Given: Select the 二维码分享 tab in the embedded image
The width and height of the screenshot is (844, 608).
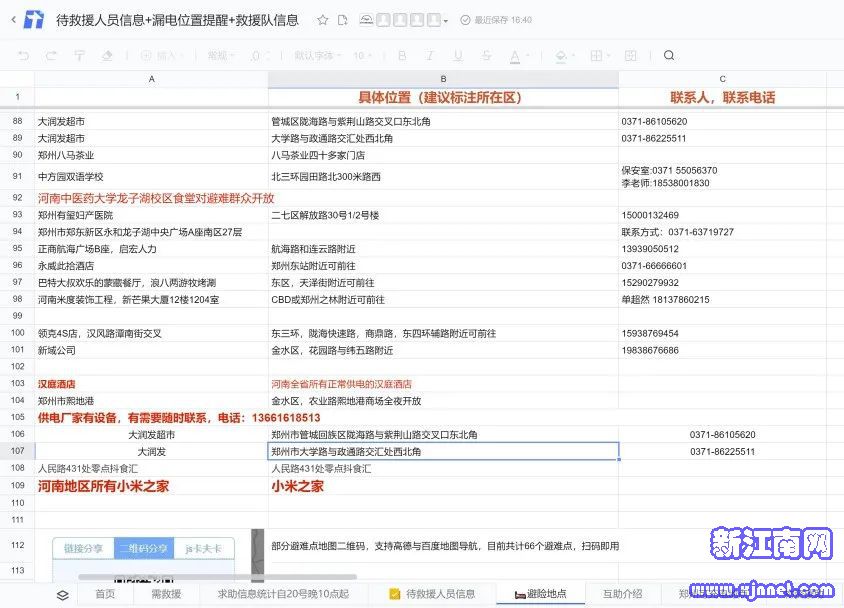Looking at the screenshot, I should pos(144,548).
